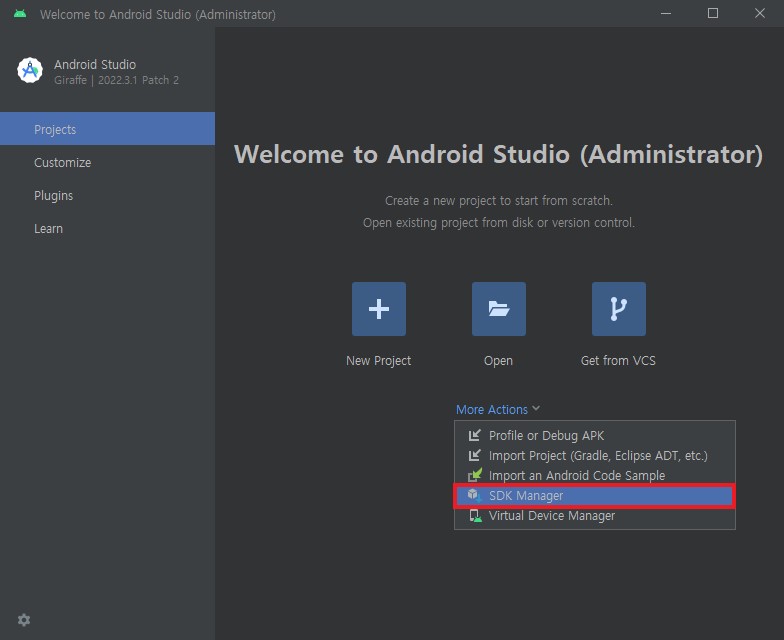Click the New Project plus icon
The image size is (784, 640).
coord(378,308)
